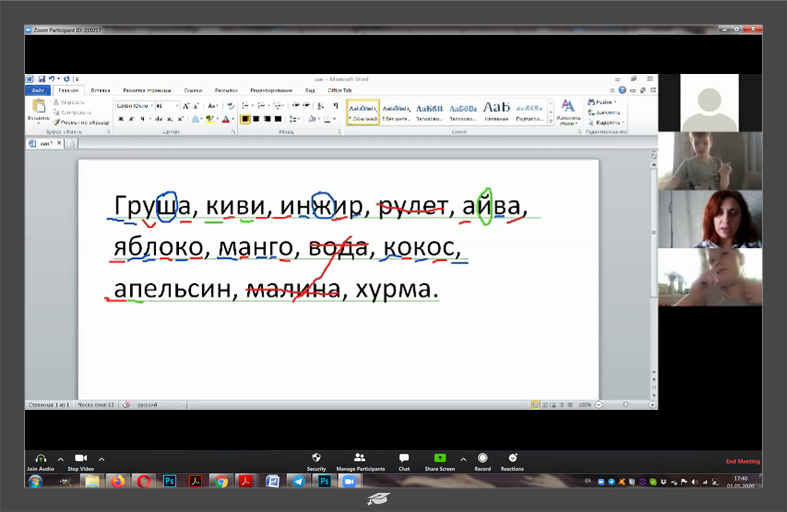Expand the numbering list dropdown arrow

[x=269, y=105]
